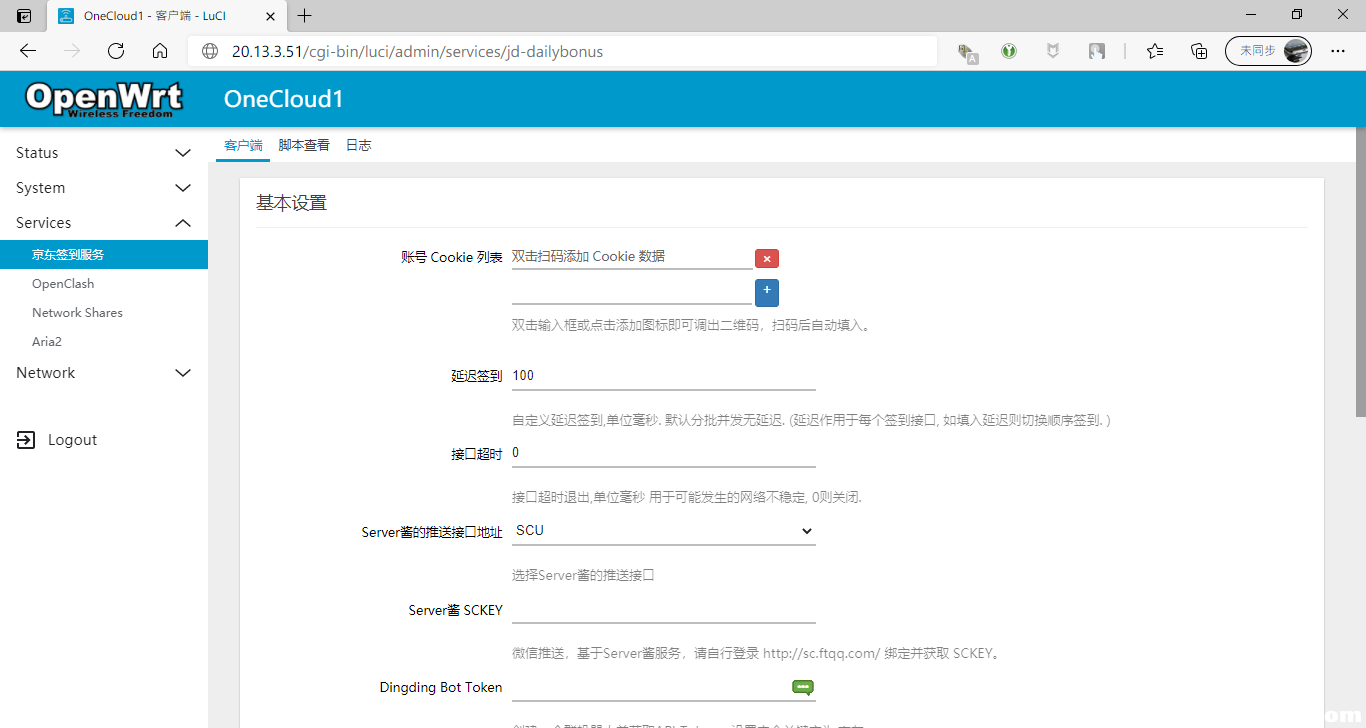Open browser favorites star icon

[x=1155, y=51]
